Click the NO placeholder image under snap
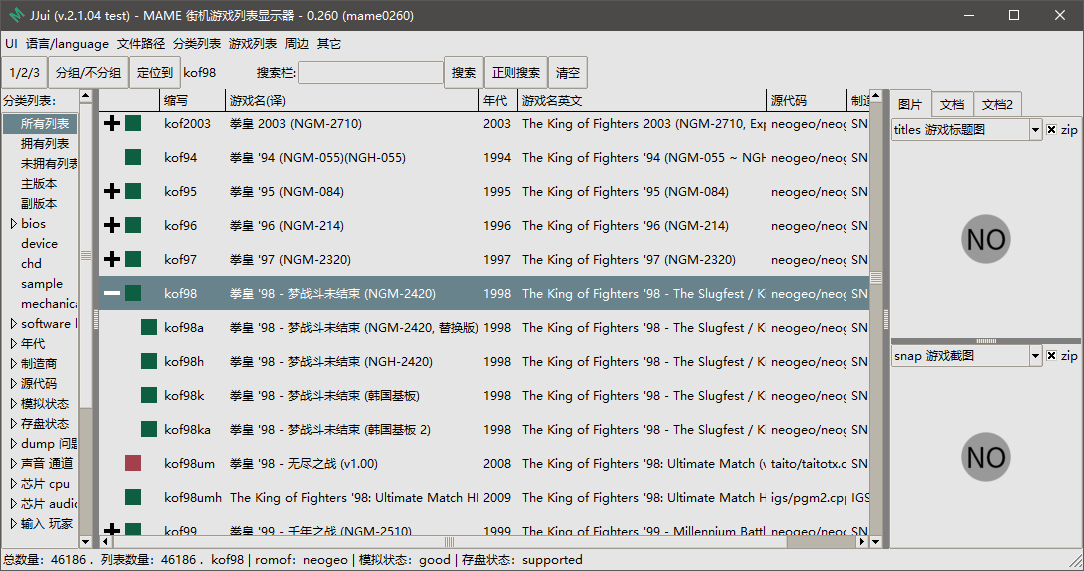Screen dimensions: 1084x571 click(986, 457)
